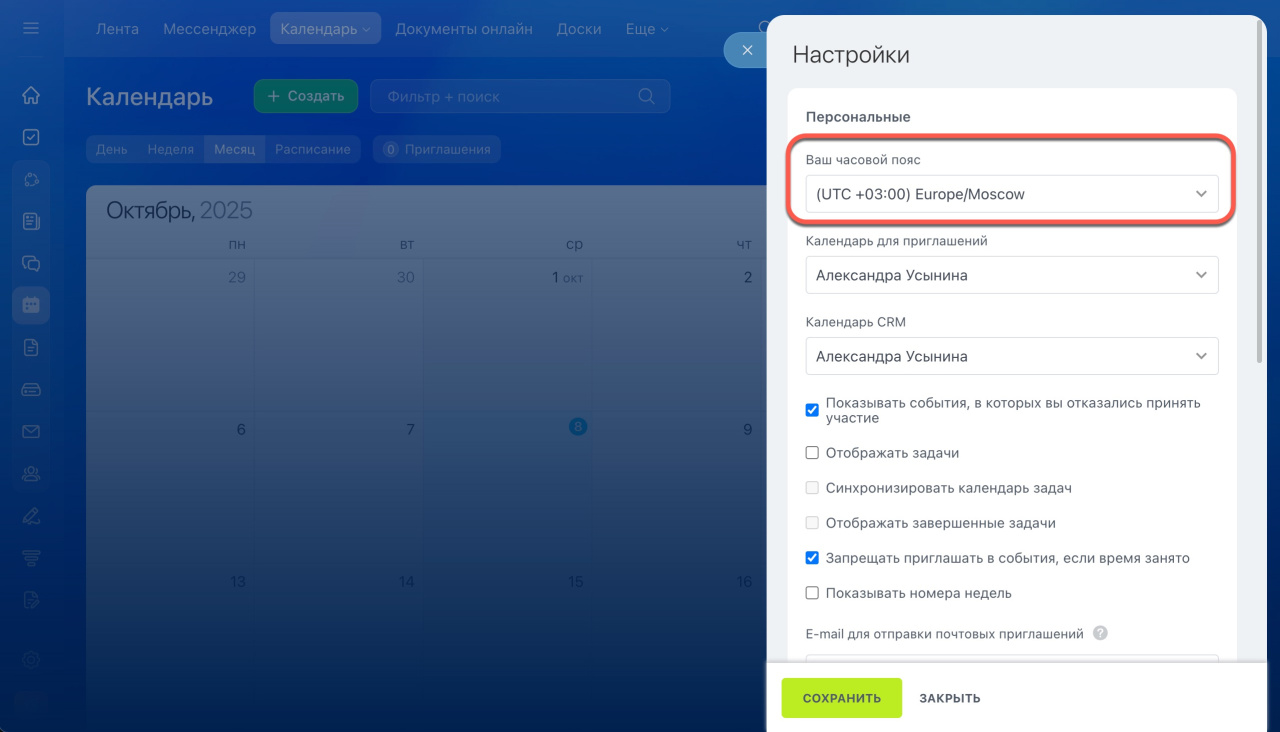Disable 'Запрещать приглашать в события' checkbox
Viewport: 1280px width, 732px height.
point(812,558)
